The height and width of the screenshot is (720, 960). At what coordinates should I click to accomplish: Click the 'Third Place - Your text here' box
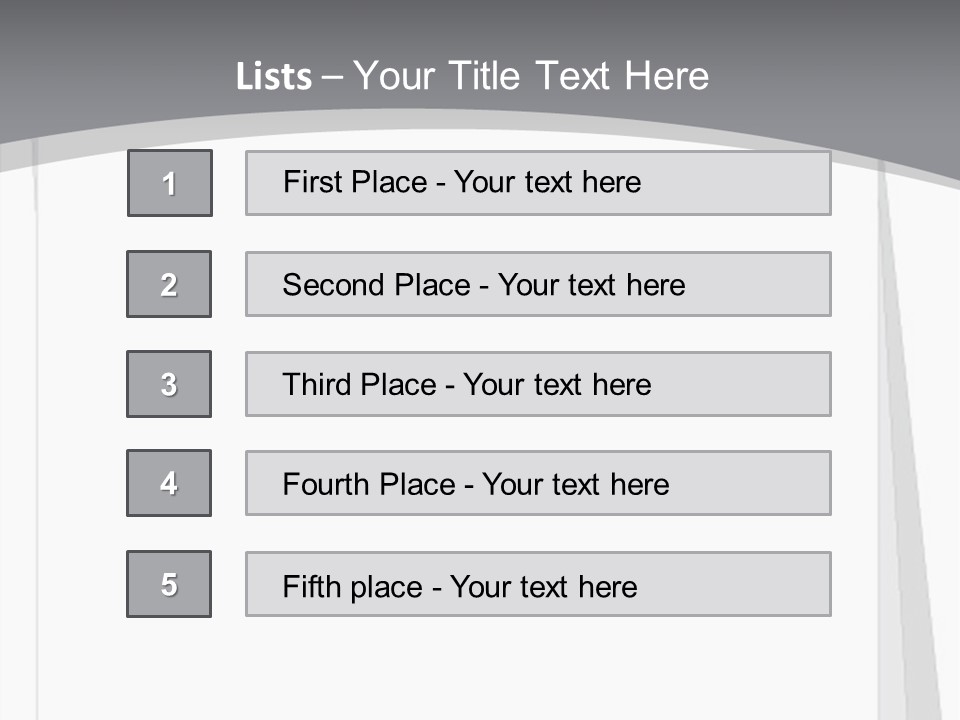[538, 384]
